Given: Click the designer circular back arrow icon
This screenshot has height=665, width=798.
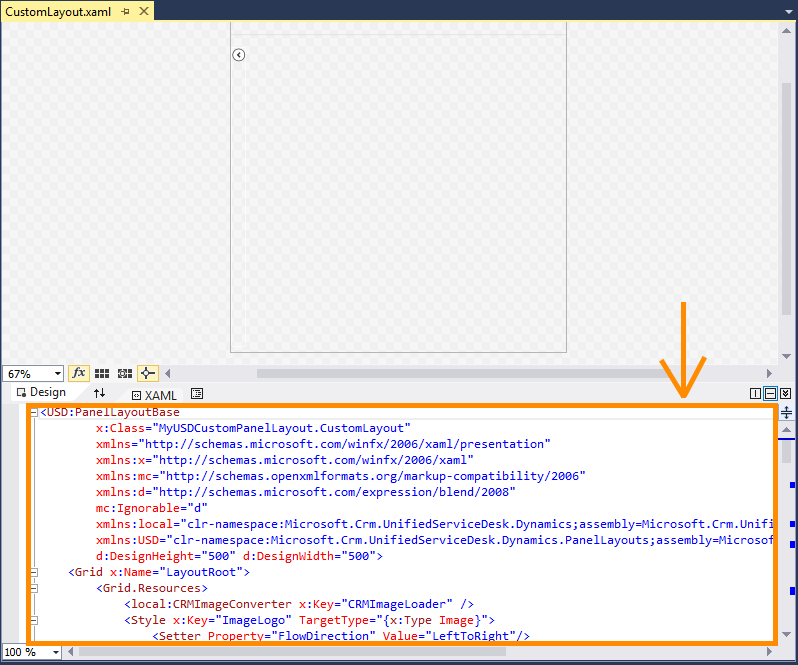Looking at the screenshot, I should 239,54.
